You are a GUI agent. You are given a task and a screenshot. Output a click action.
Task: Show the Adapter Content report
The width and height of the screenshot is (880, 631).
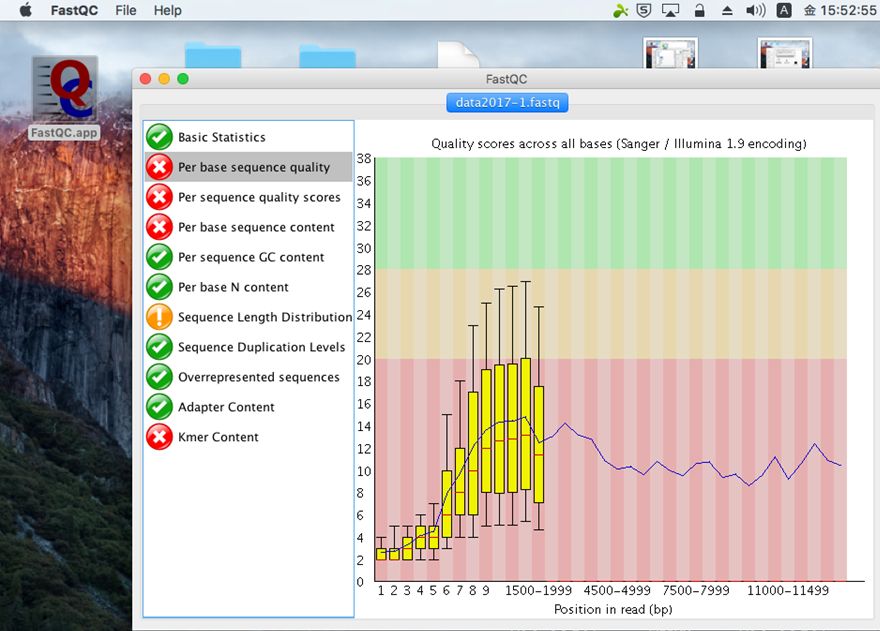click(x=249, y=406)
